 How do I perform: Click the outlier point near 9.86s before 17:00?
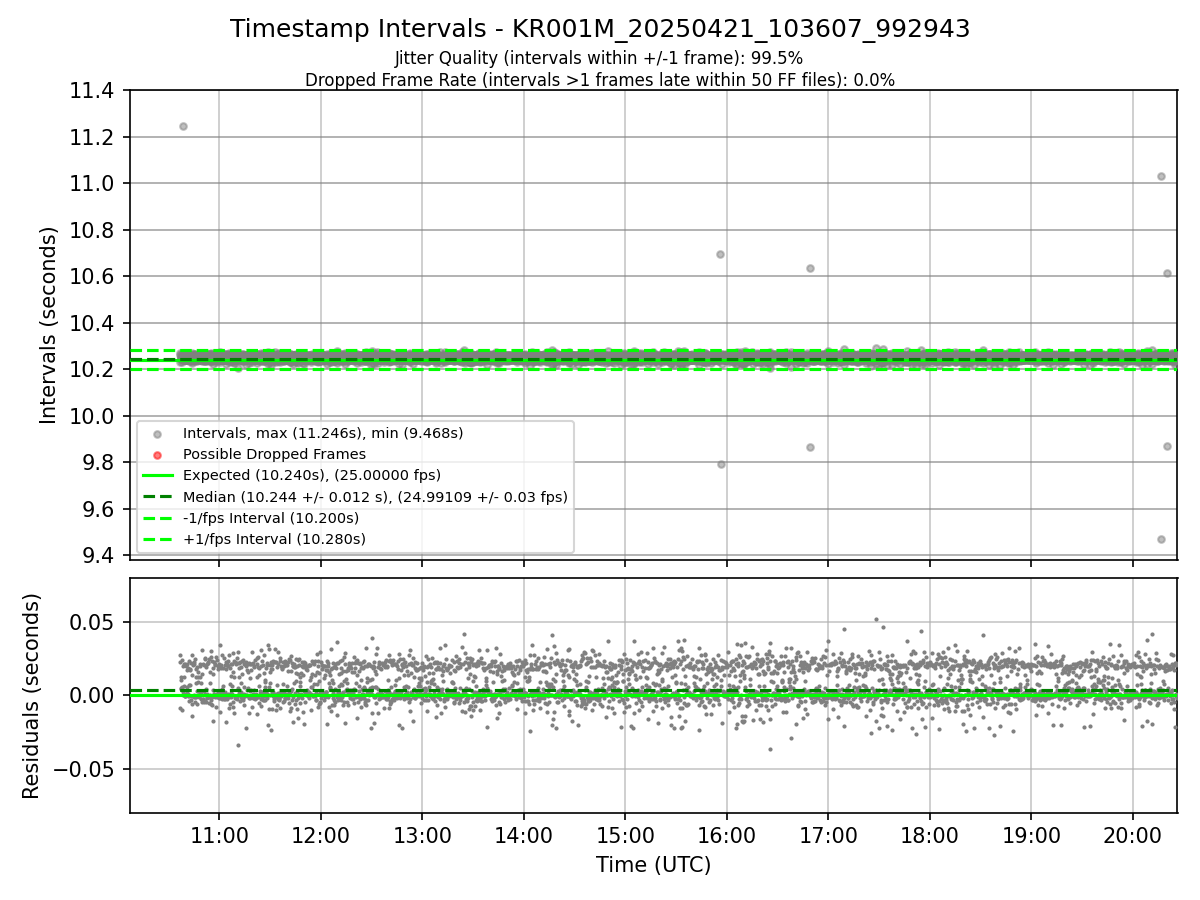[x=810, y=447]
